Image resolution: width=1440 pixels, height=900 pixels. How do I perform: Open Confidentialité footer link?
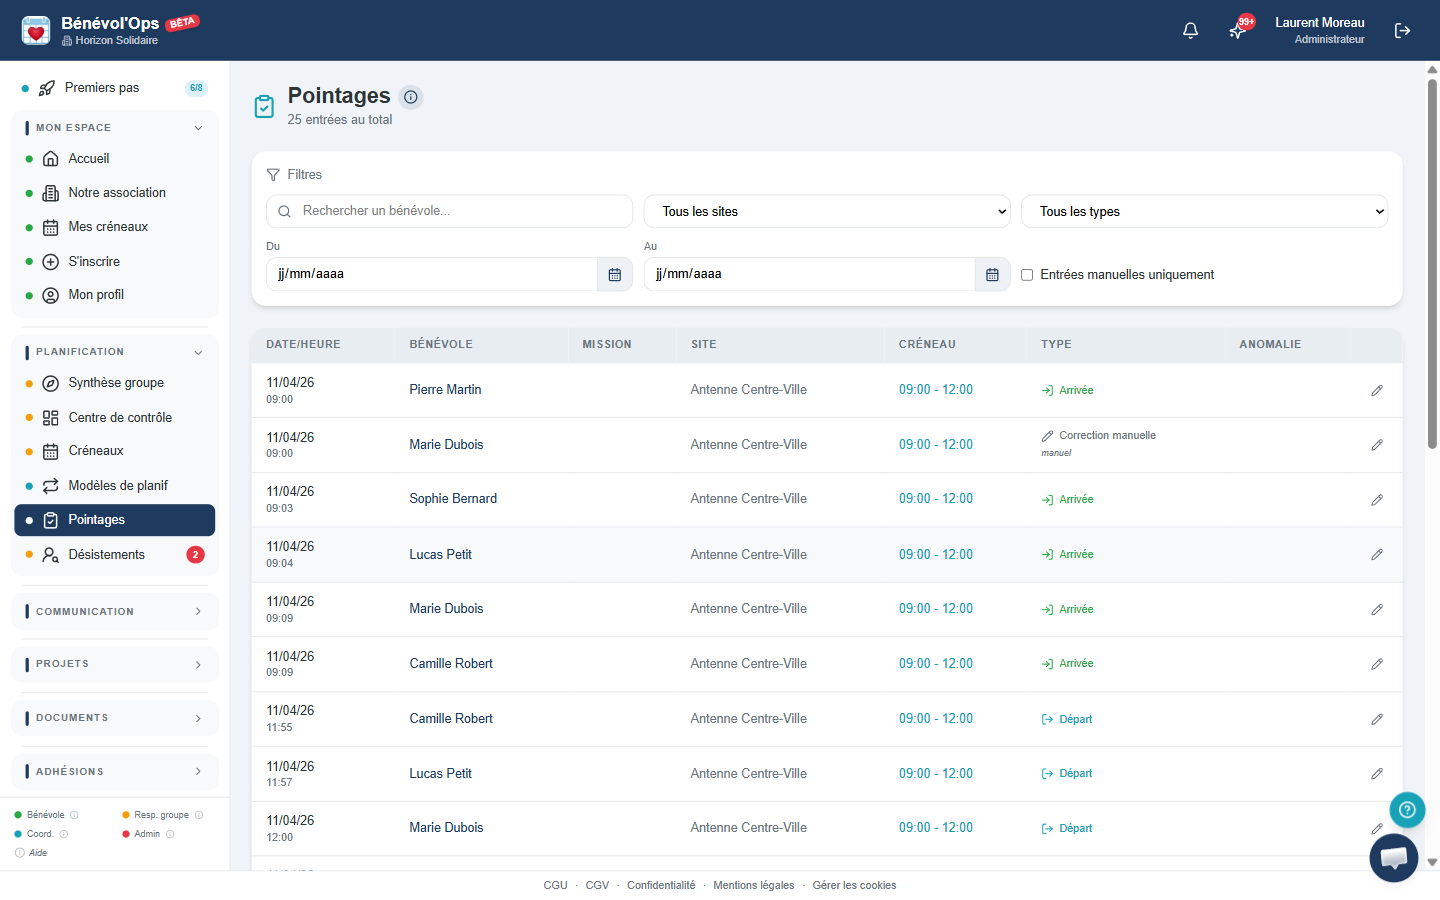661,886
